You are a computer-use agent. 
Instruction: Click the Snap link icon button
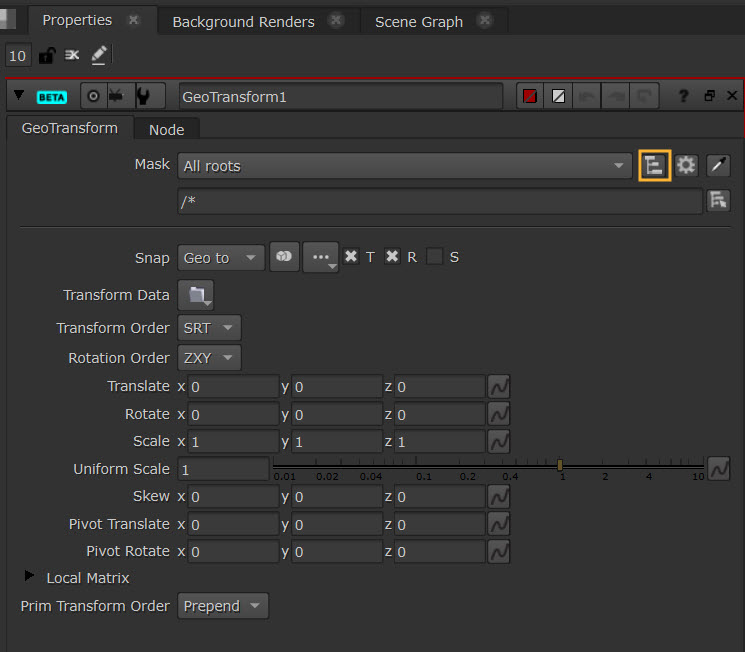(x=284, y=257)
